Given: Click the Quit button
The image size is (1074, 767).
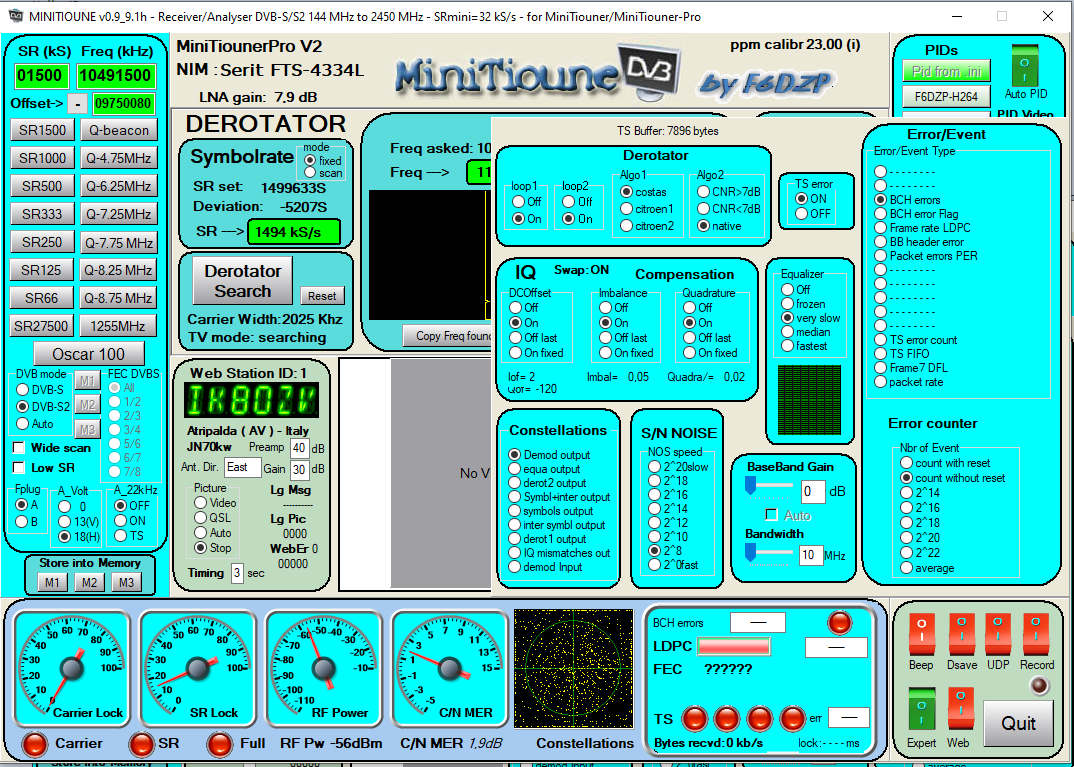Looking at the screenshot, I should 1018,721.
